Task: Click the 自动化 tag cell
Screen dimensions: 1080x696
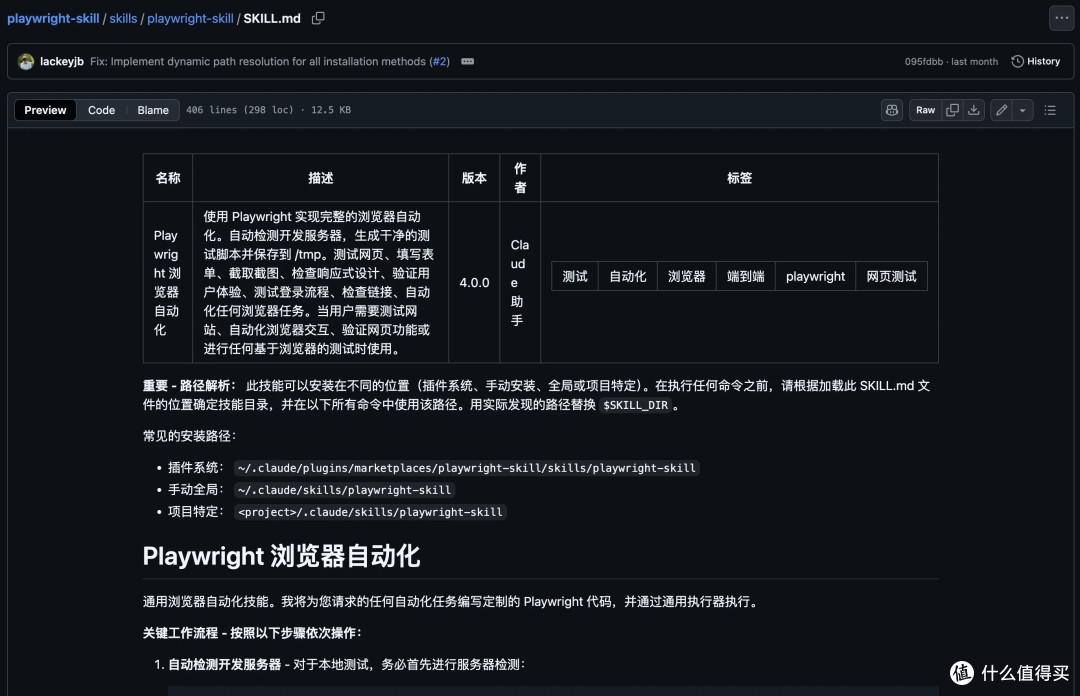Action: (627, 276)
